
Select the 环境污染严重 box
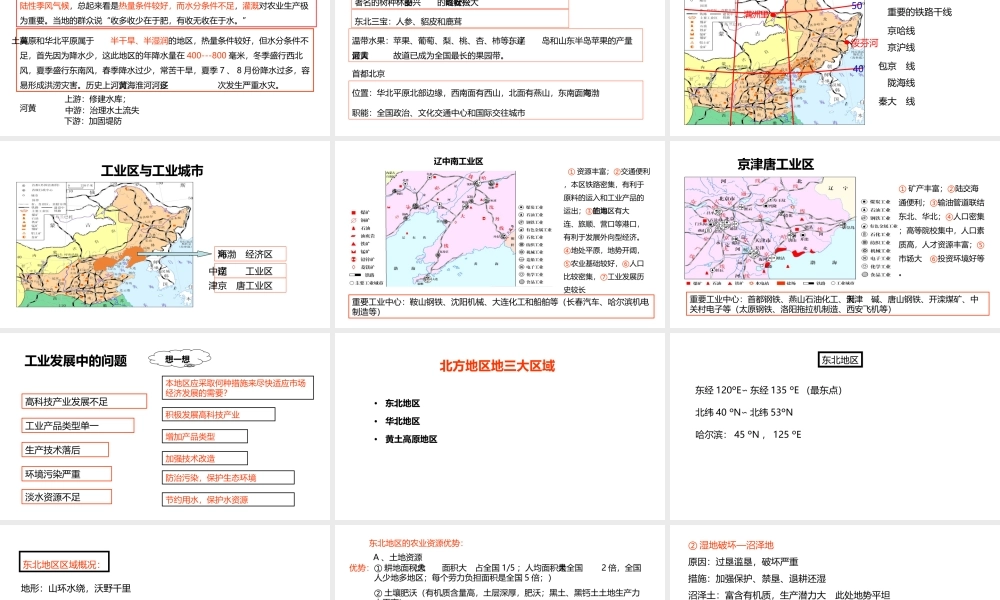[66, 474]
